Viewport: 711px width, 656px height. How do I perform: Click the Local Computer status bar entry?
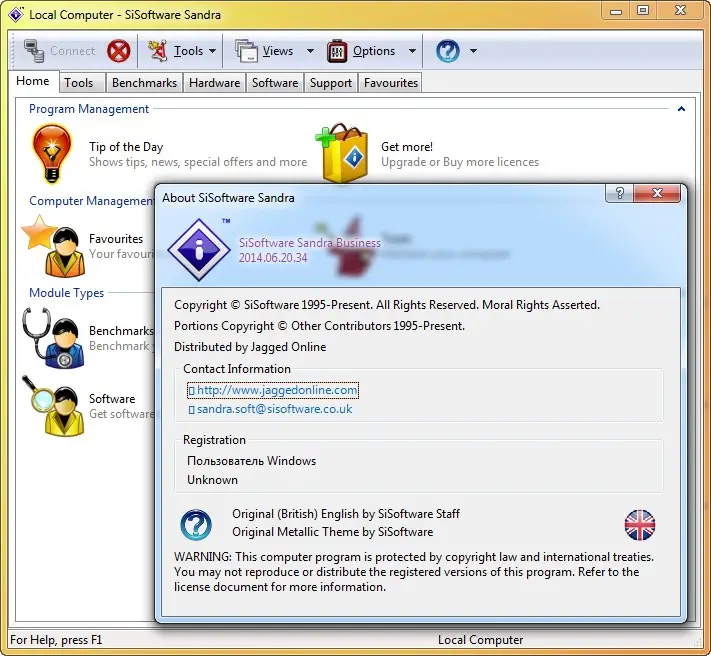coord(481,640)
